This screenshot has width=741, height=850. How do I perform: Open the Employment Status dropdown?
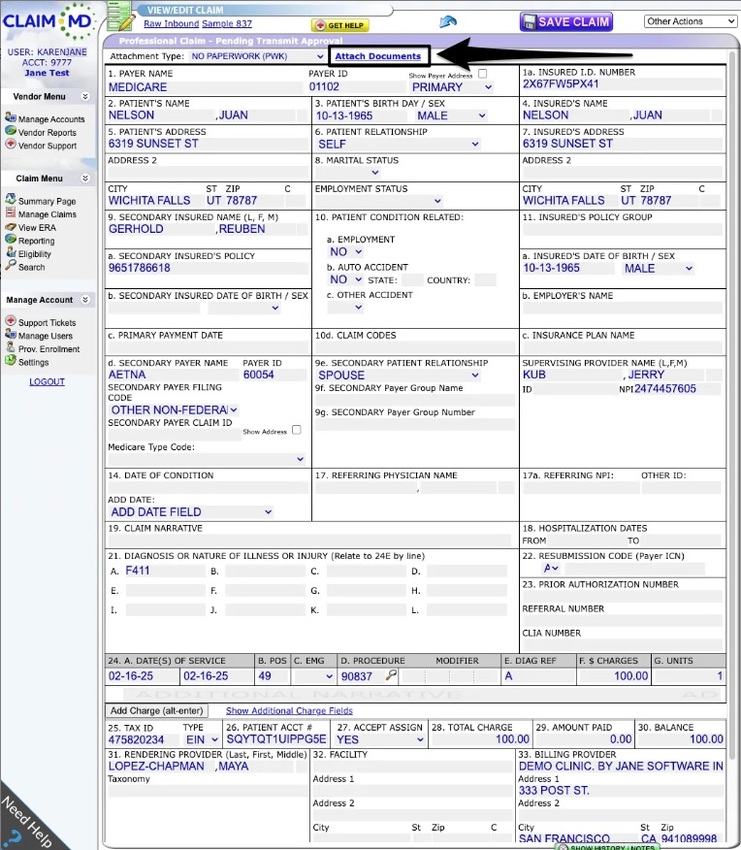(x=379, y=201)
